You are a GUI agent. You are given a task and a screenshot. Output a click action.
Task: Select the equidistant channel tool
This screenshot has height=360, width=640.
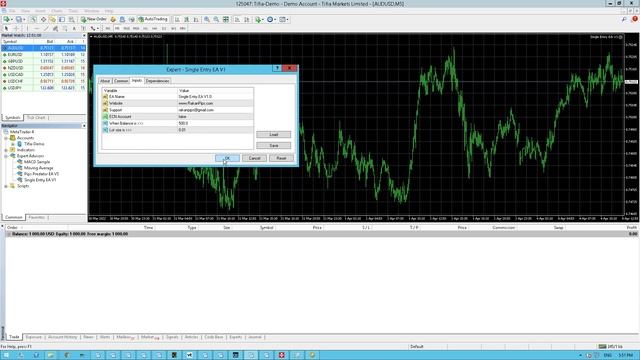[x=55, y=29]
